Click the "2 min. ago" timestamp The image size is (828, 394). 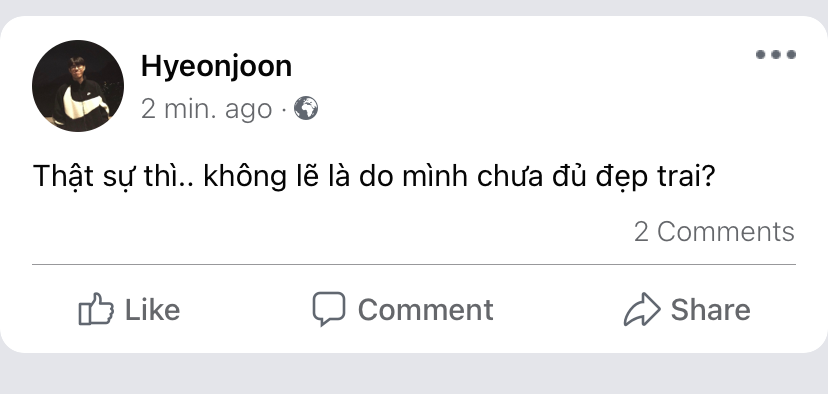click(x=206, y=109)
